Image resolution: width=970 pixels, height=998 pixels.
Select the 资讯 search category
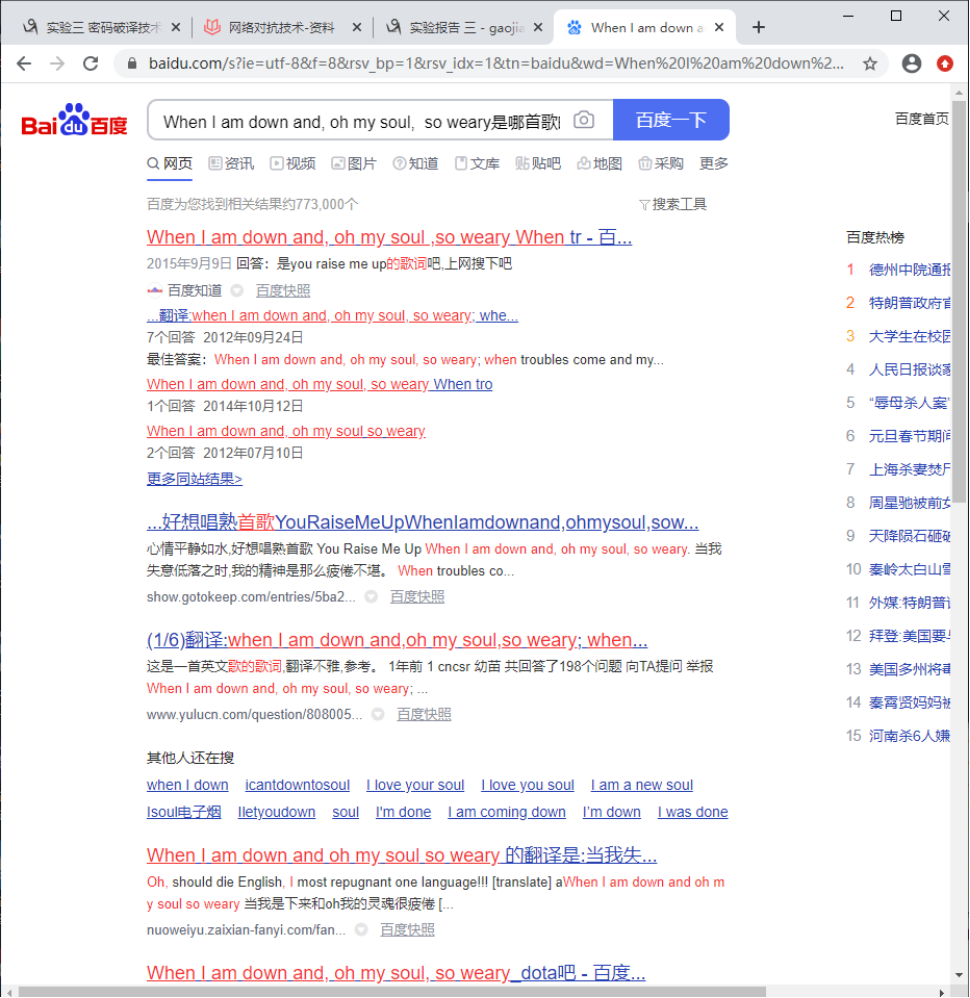[232, 164]
